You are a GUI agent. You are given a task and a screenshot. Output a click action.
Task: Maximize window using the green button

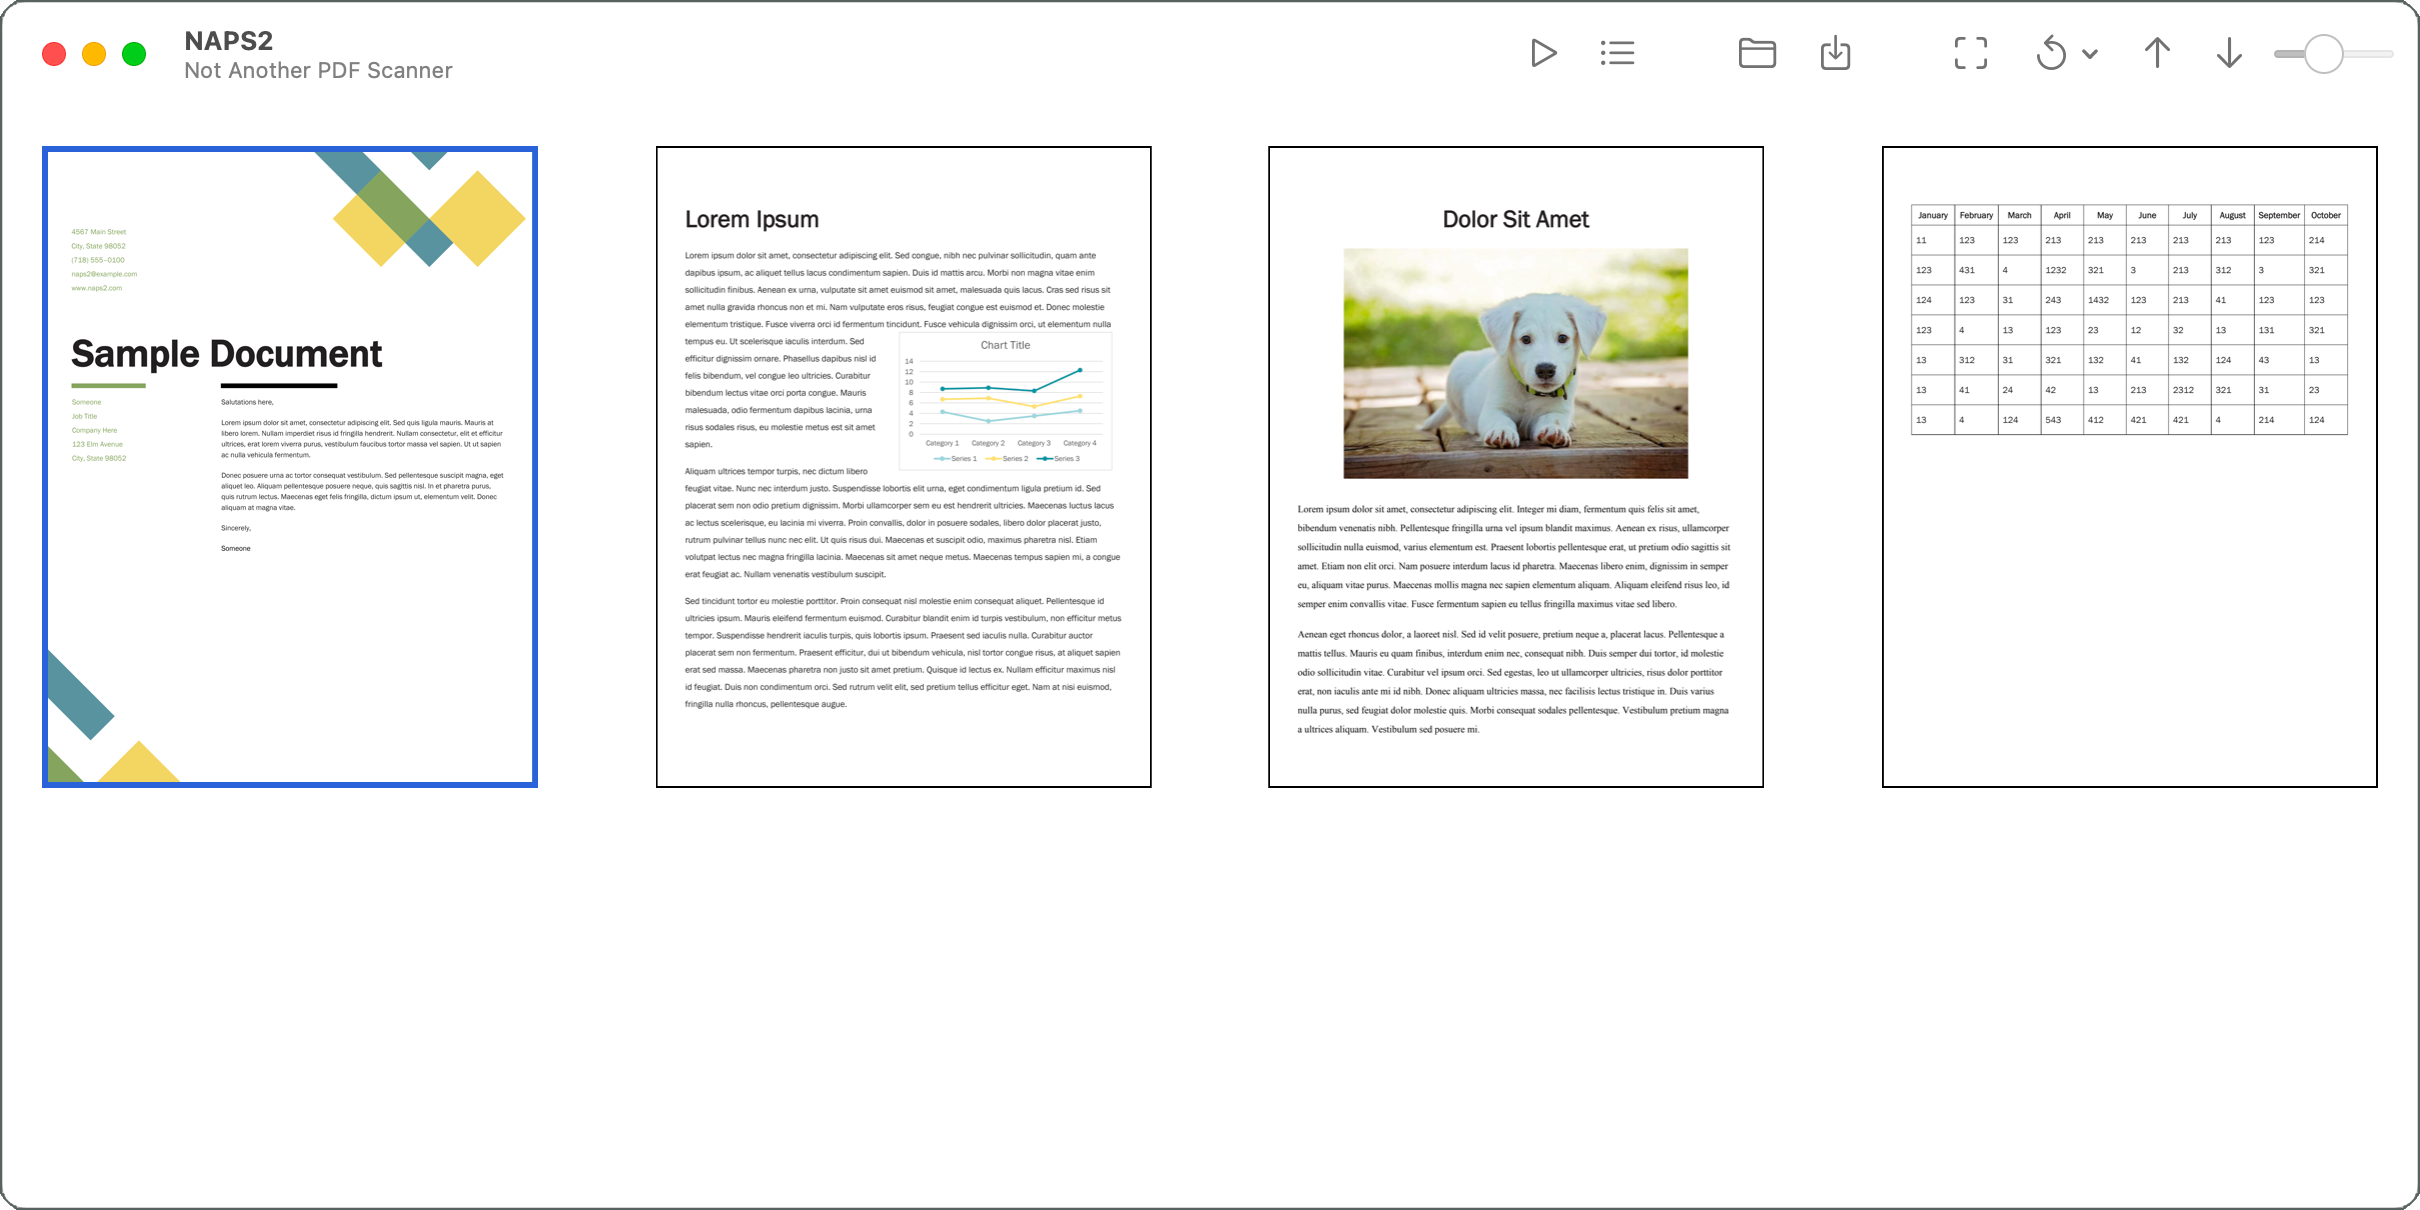click(x=134, y=54)
